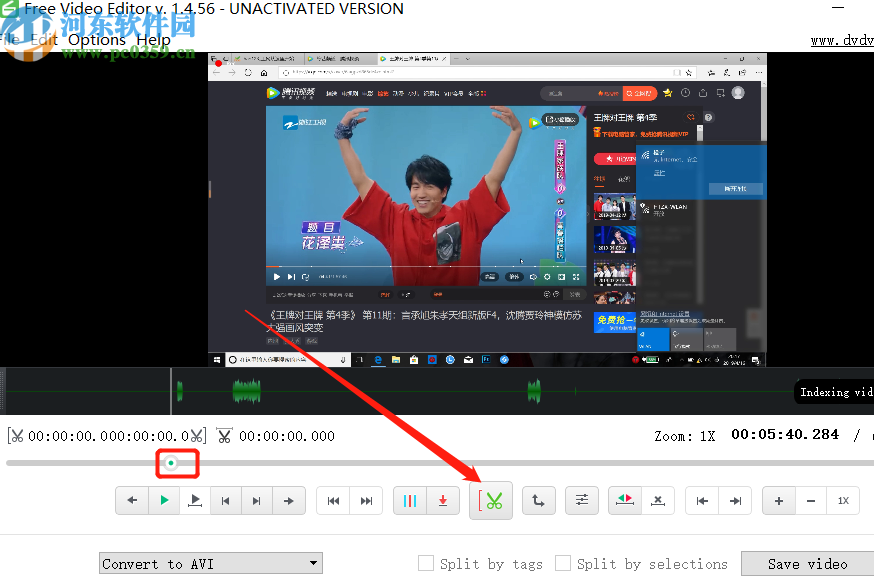The height and width of the screenshot is (577, 874).
Task: Open the settings sliders icon in the toolbar
Action: 582,500
